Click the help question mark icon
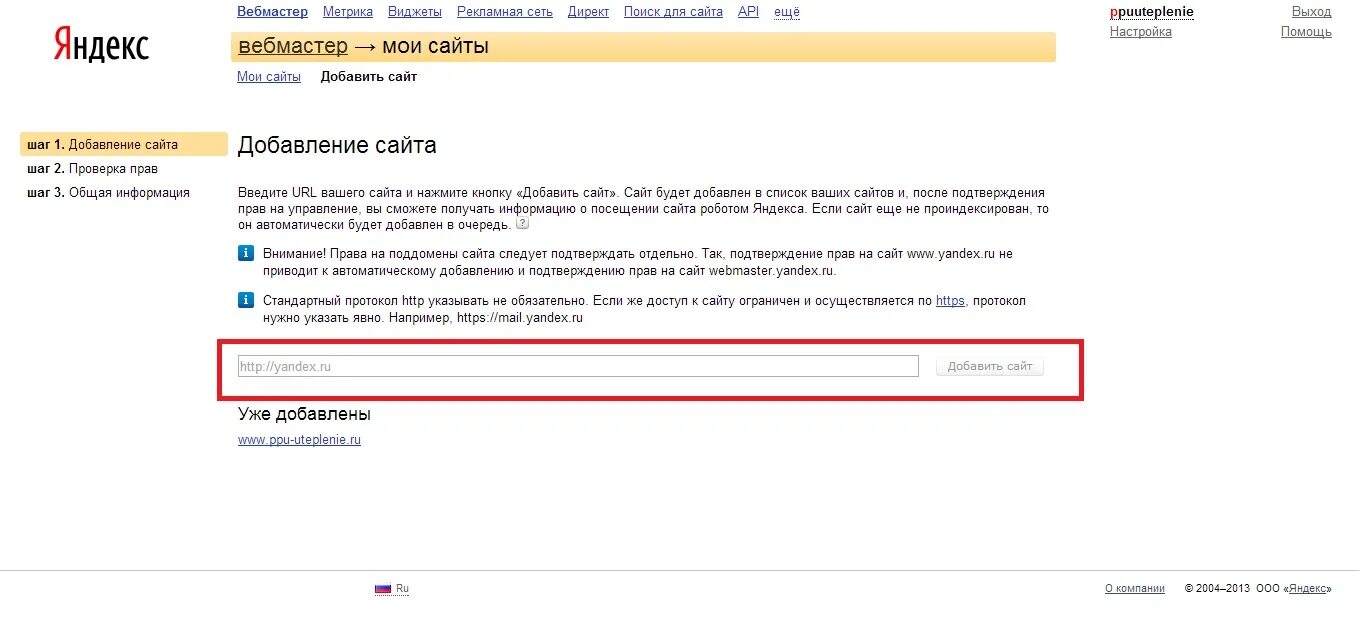 (x=522, y=224)
